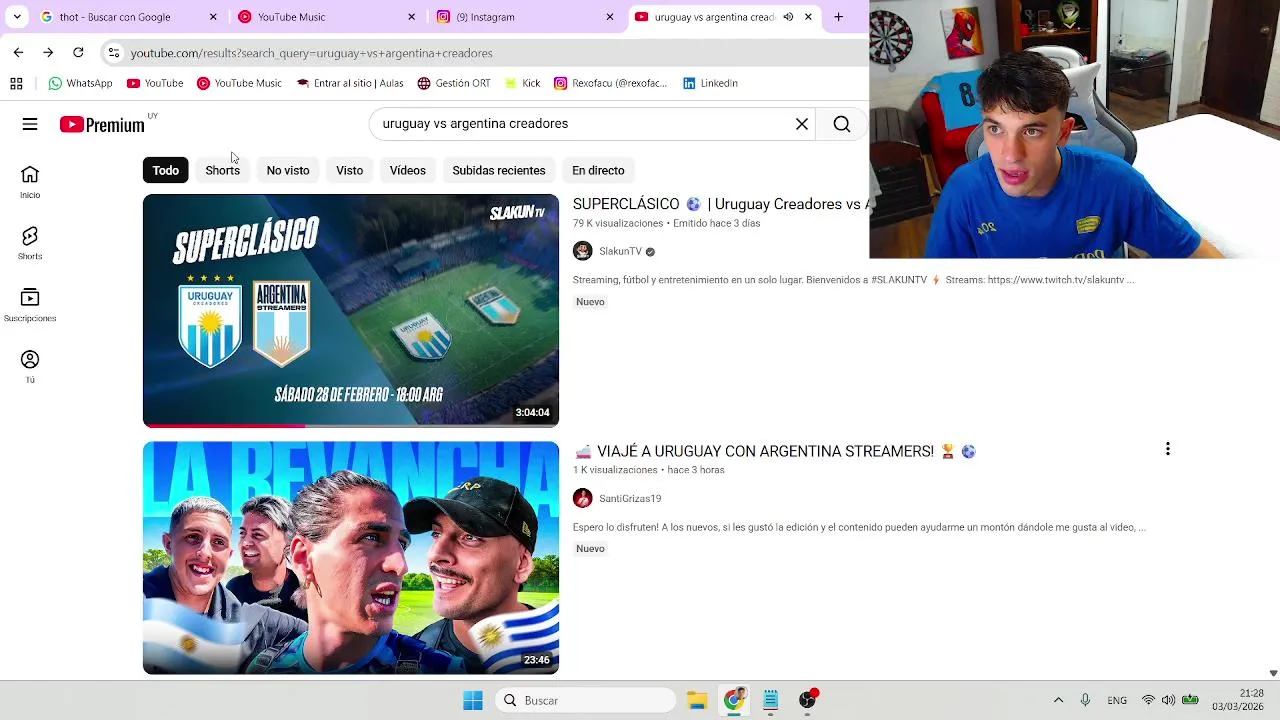
Task: Switch to the YouTube Music tab
Action: coord(326,17)
